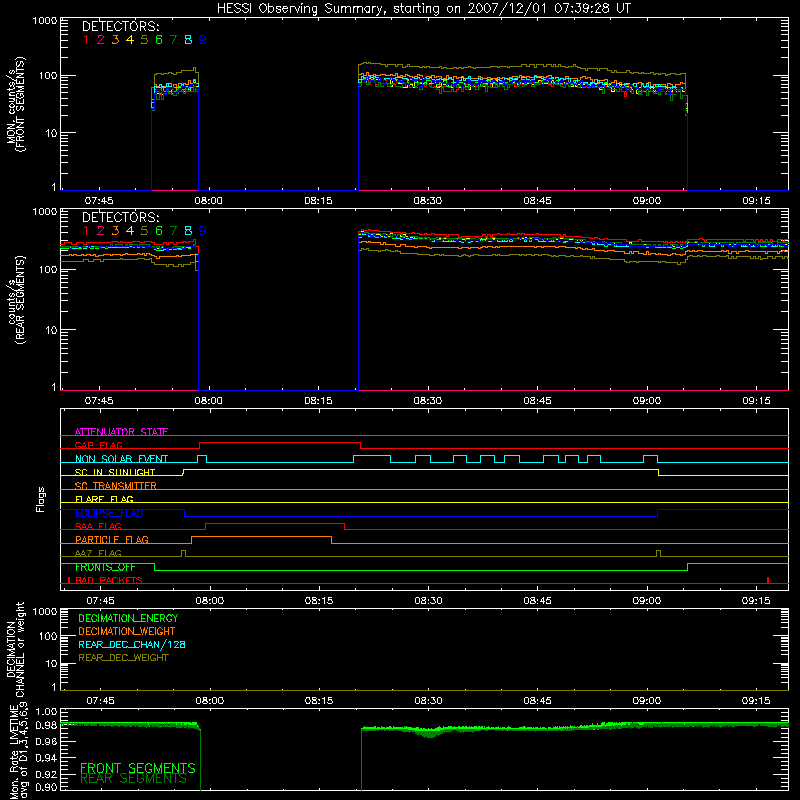800x800 pixels.
Task: Click 08:30 tick under the decimation plot
Action: click(x=429, y=701)
